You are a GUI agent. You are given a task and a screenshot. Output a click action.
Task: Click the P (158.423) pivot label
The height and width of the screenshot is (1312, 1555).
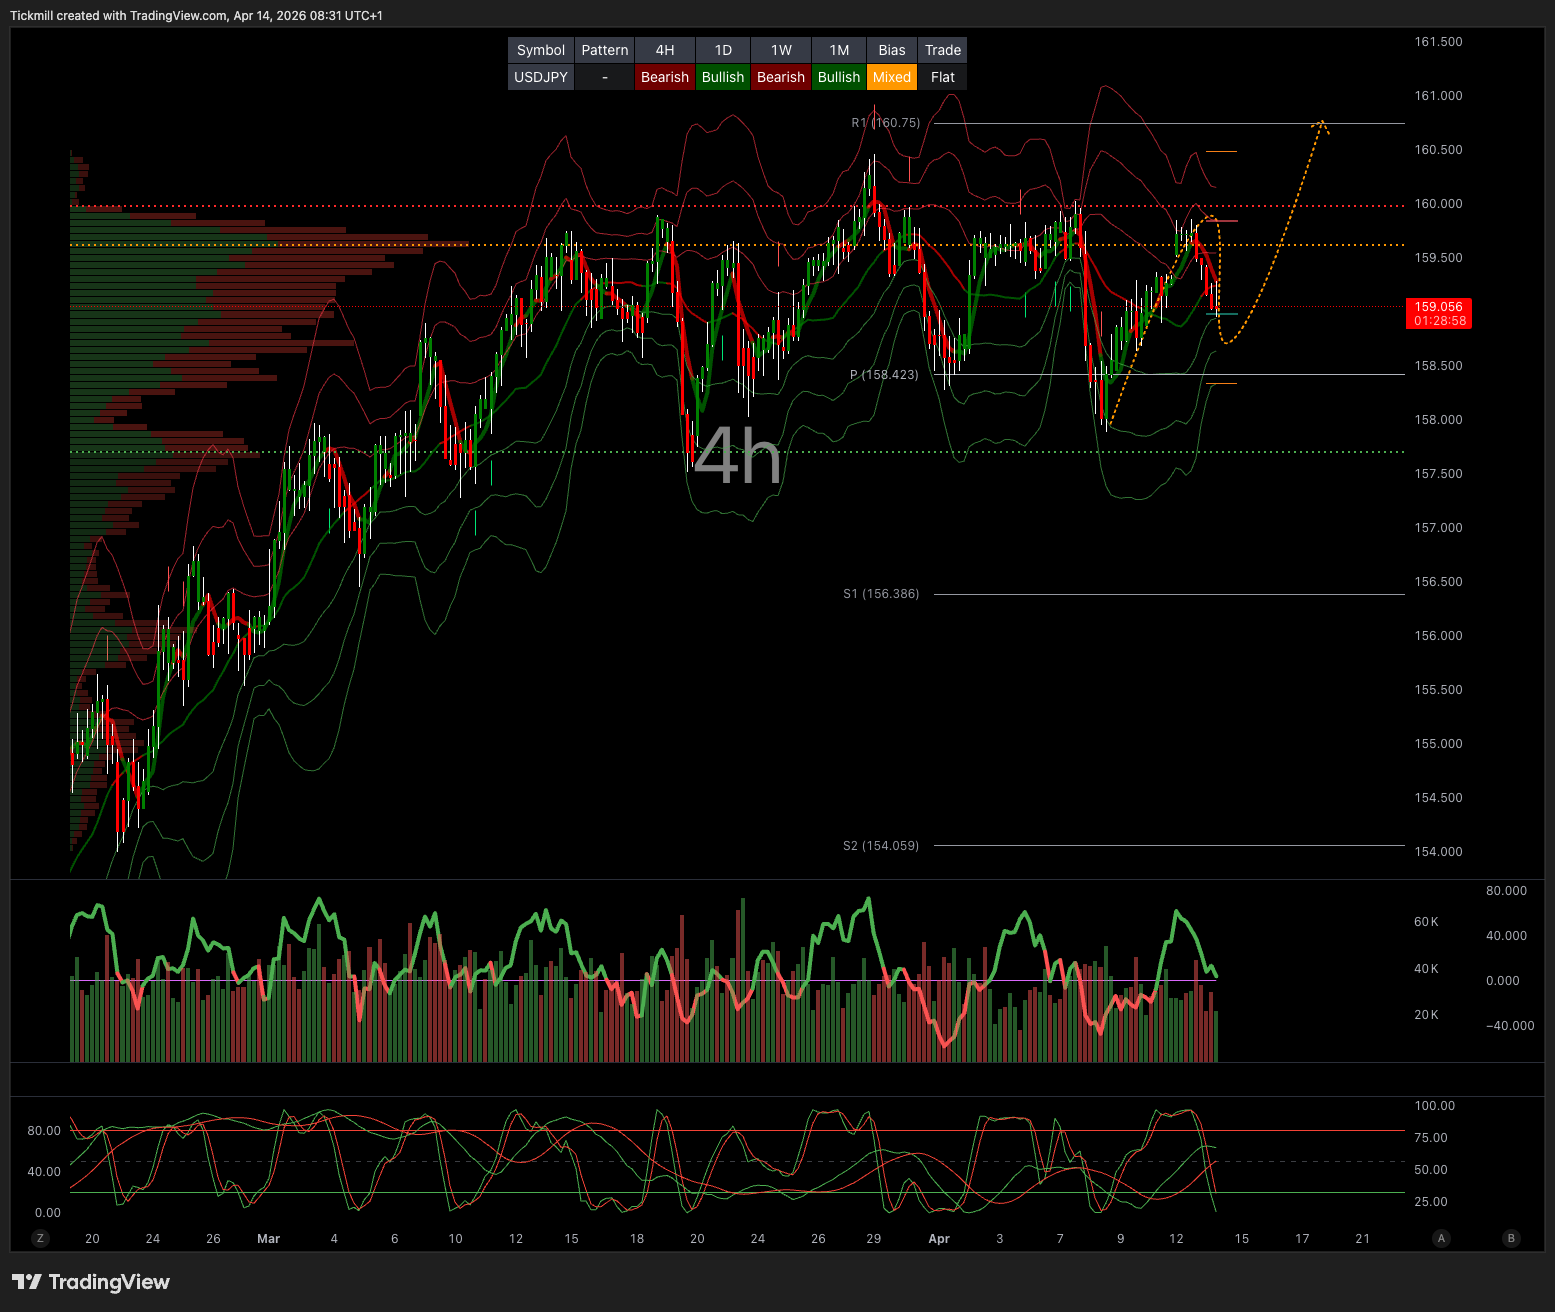point(884,375)
